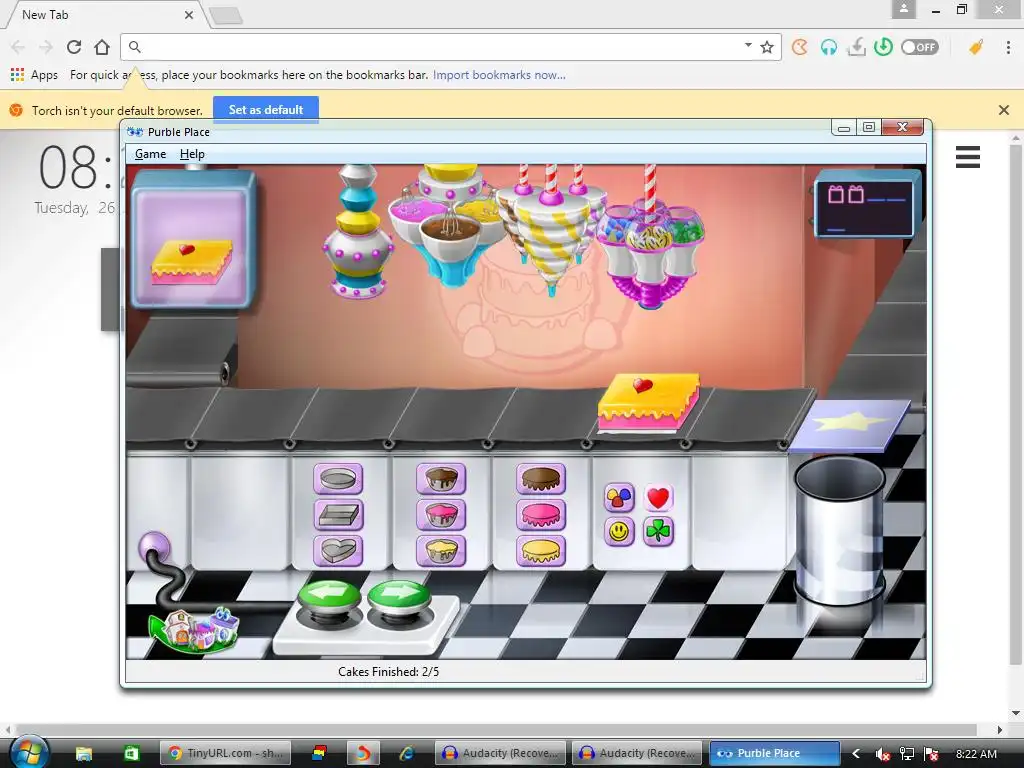Click Set as default button

click(266, 110)
